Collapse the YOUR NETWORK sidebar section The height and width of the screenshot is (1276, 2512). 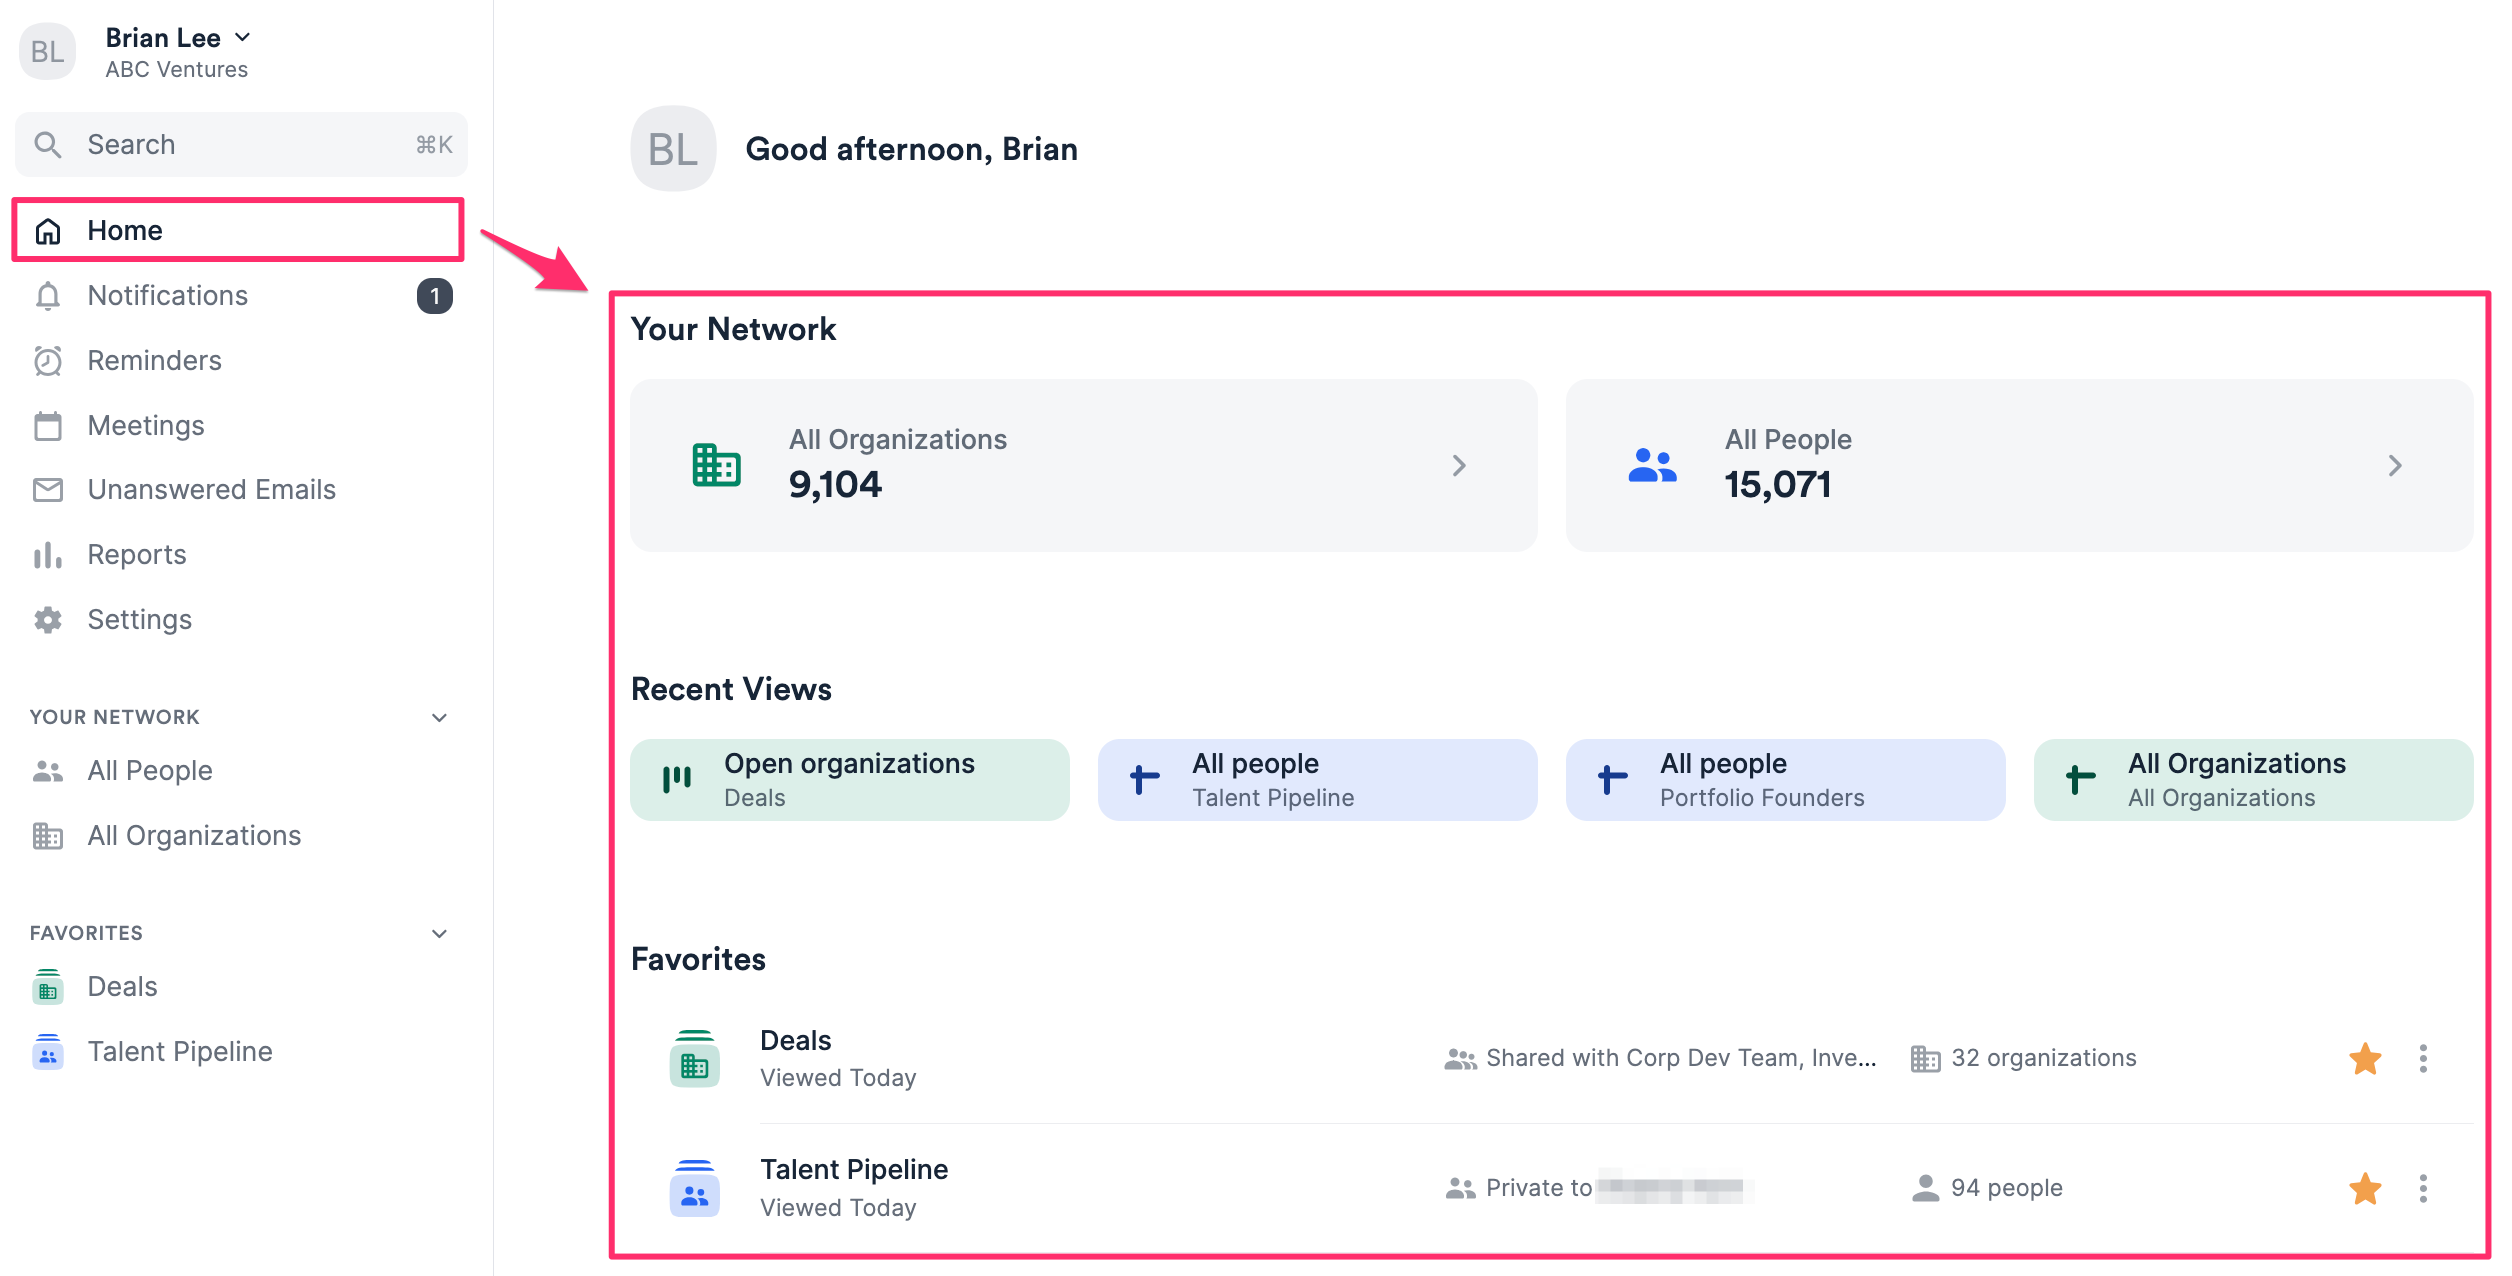[438, 716]
